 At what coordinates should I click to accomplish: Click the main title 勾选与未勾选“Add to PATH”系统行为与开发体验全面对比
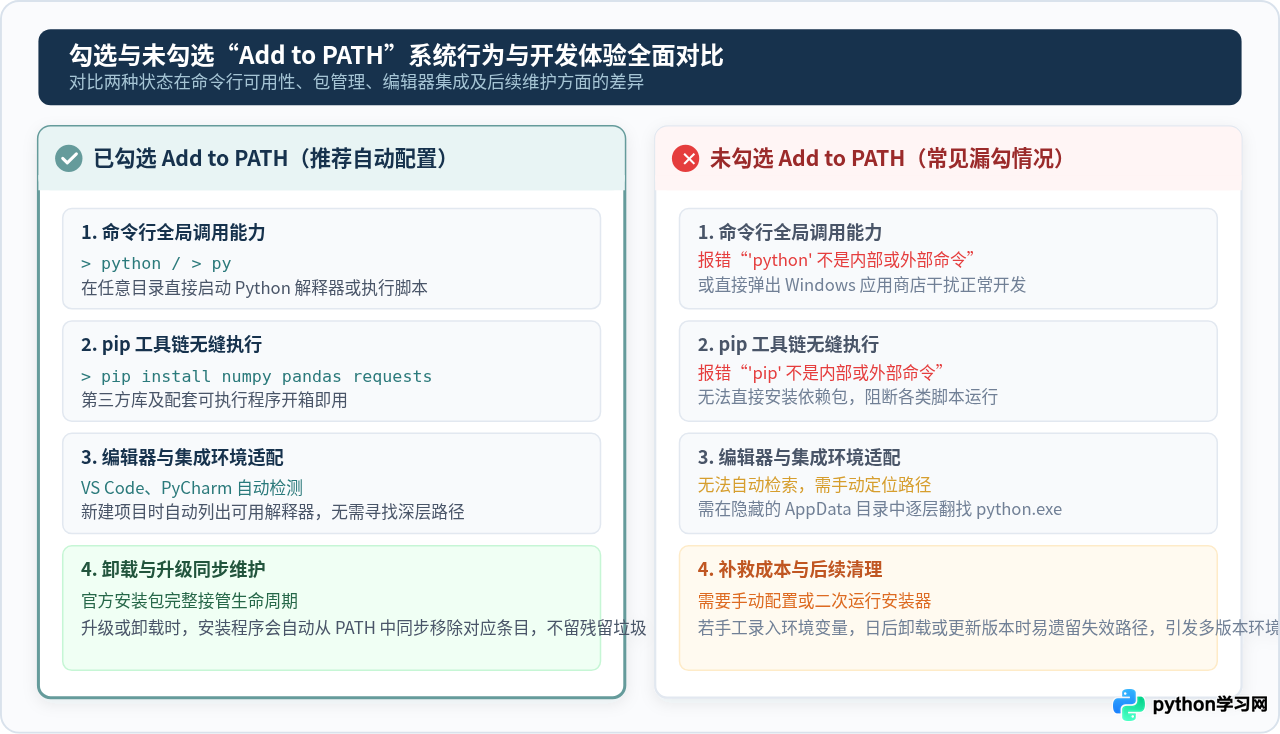click(396, 55)
